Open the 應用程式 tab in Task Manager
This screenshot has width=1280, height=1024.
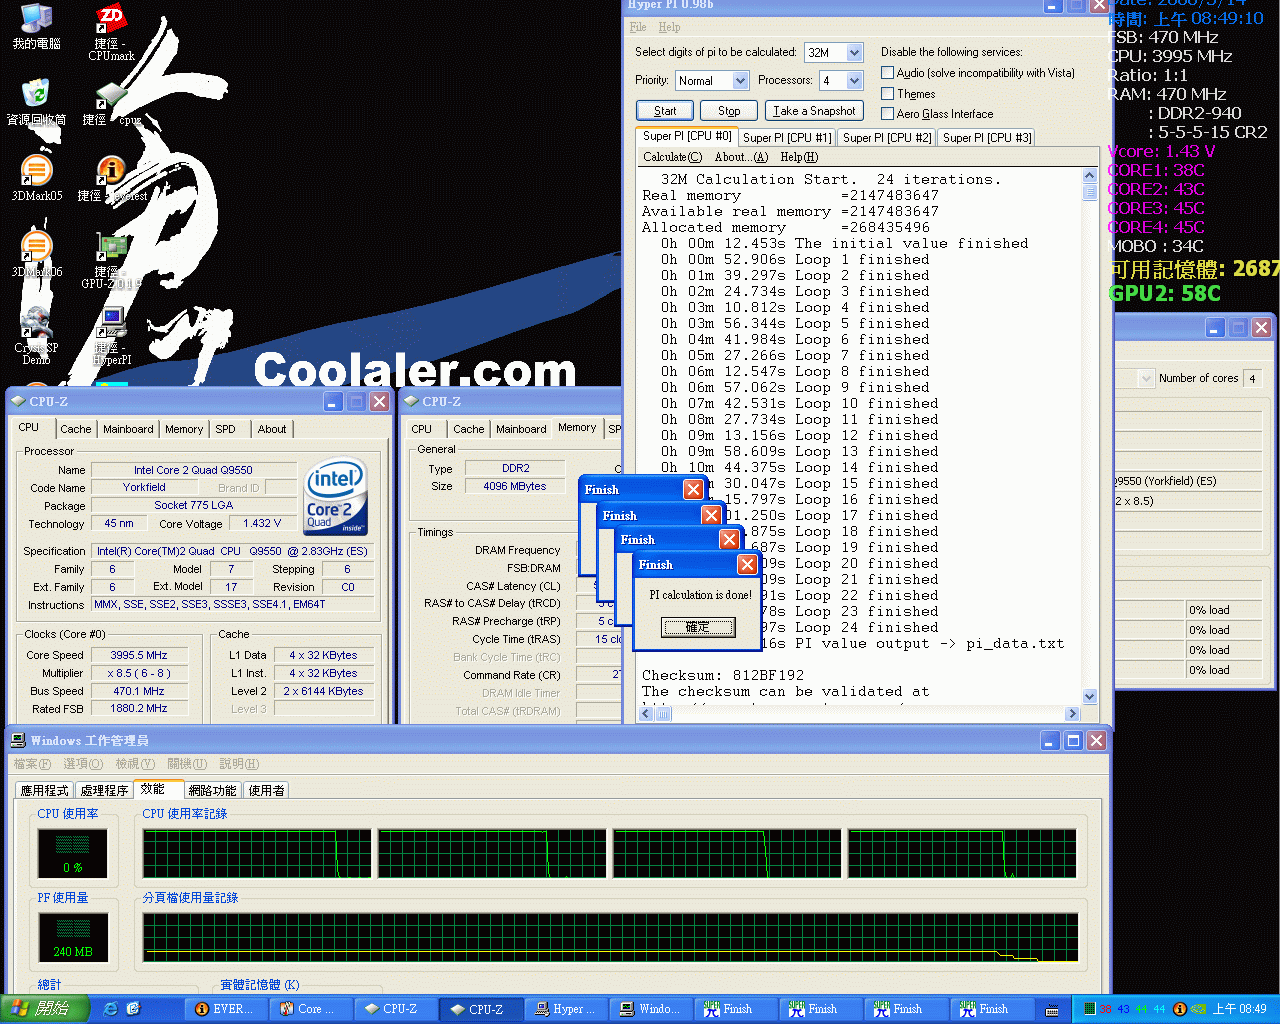click(x=45, y=790)
